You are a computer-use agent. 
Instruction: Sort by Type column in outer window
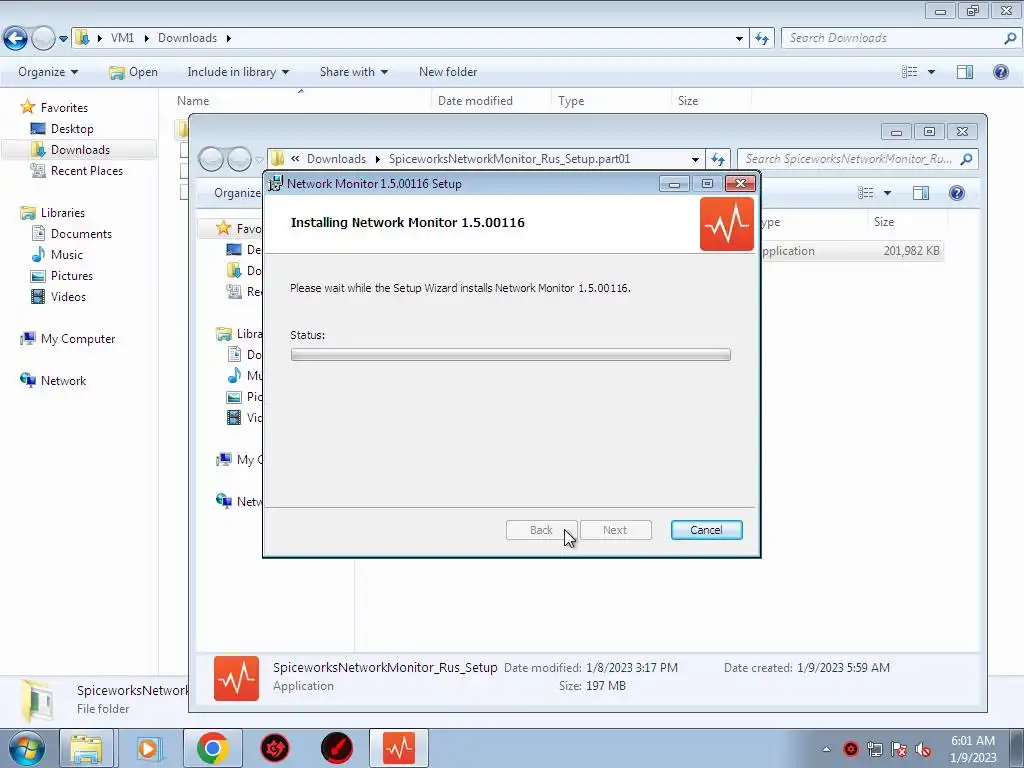pos(571,101)
